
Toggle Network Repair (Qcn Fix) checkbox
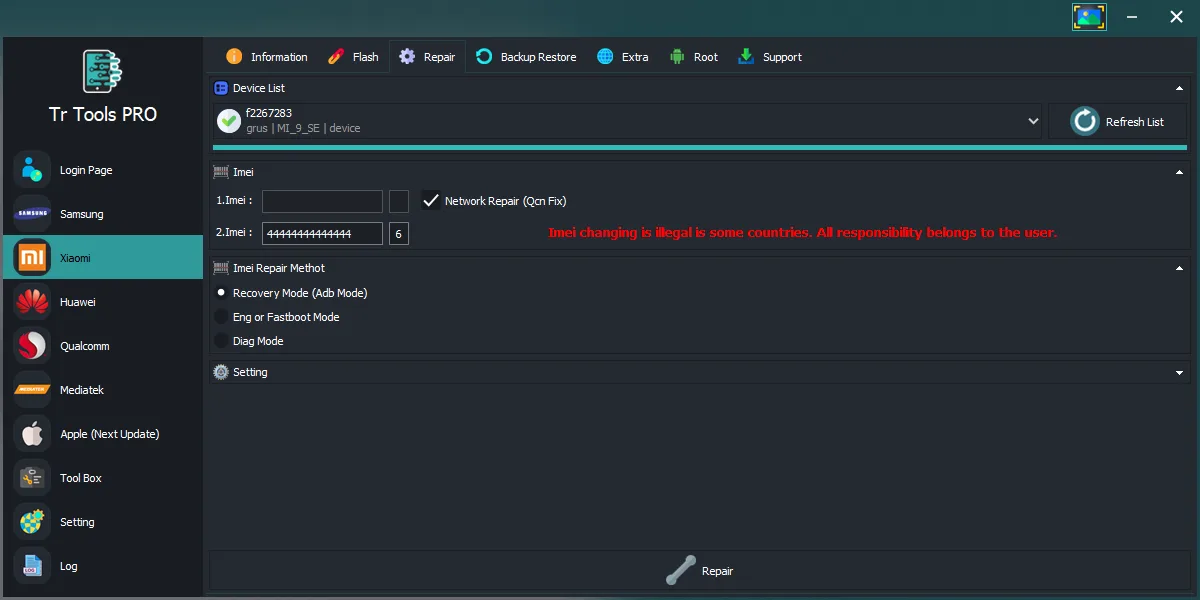[431, 200]
